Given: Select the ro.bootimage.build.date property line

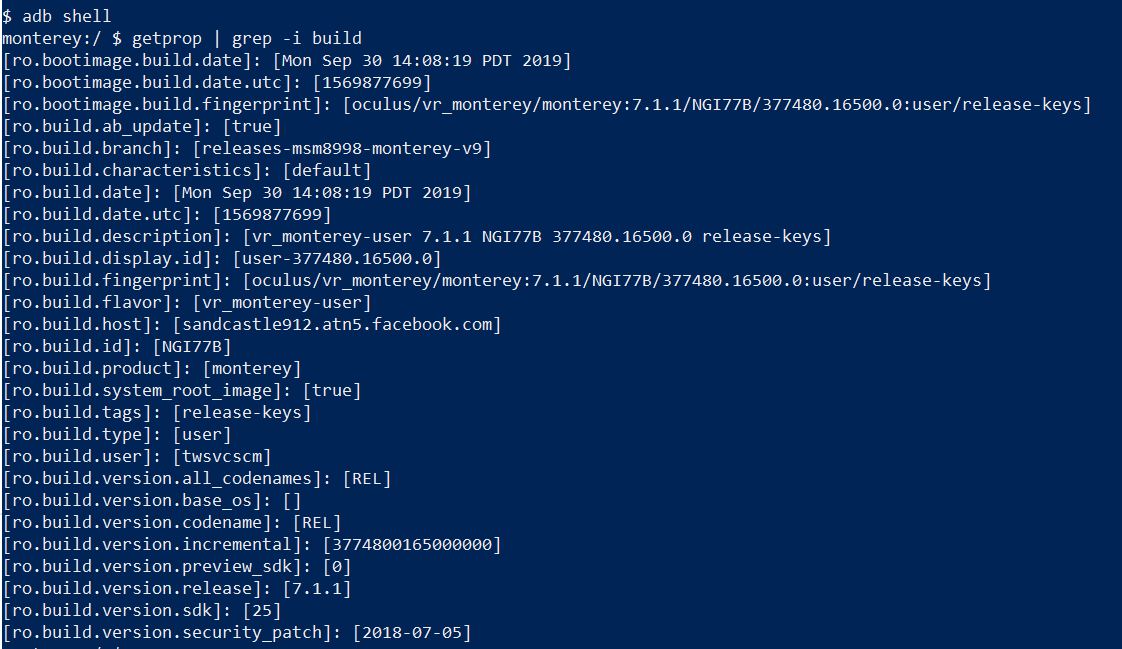Looking at the screenshot, I should (286, 60).
